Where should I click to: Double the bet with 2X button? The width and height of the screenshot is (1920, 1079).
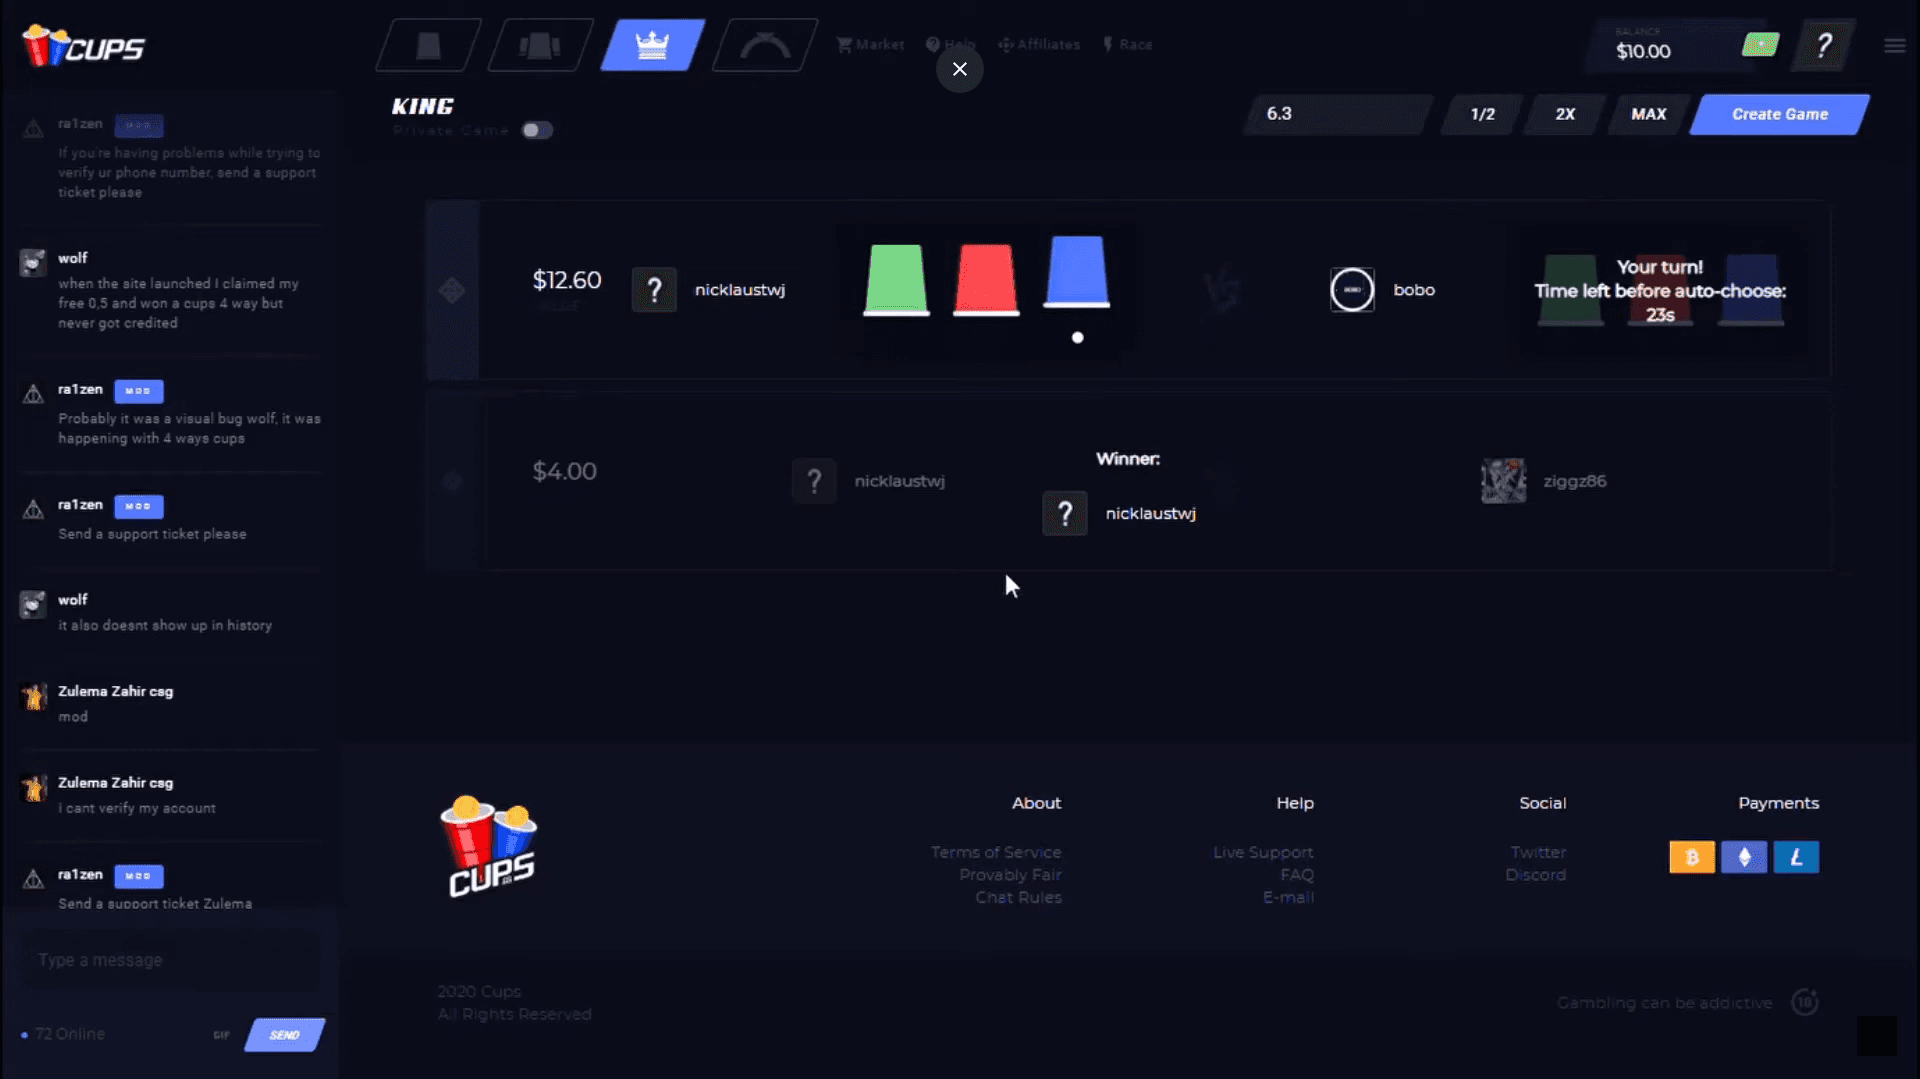pyautogui.click(x=1565, y=114)
